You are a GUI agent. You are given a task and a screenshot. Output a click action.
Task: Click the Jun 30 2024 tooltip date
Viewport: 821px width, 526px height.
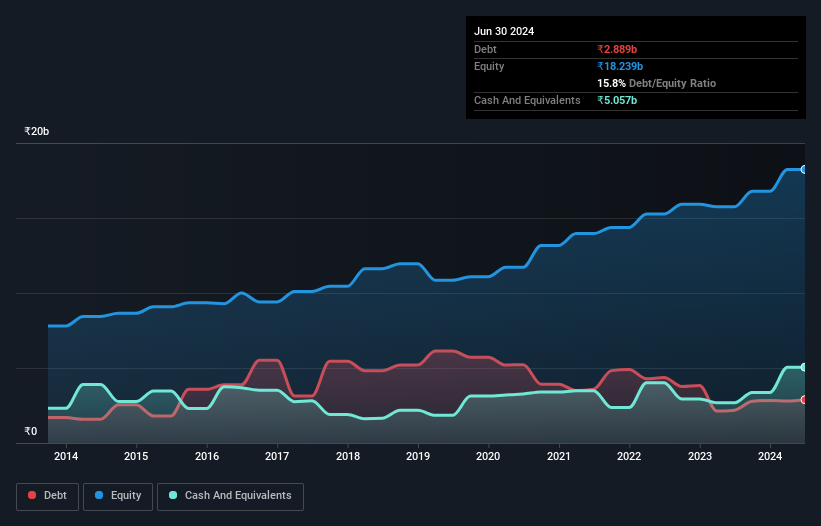504,31
